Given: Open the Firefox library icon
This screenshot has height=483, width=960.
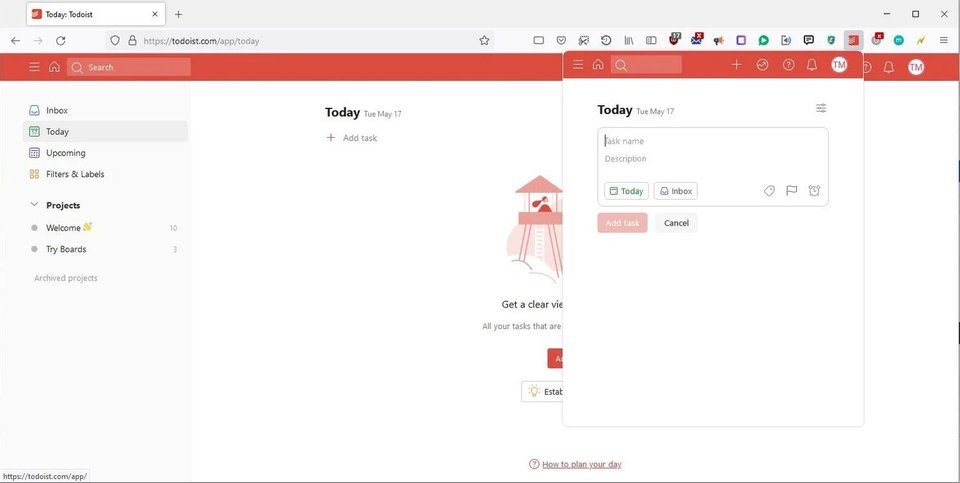Looking at the screenshot, I should tap(629, 40).
